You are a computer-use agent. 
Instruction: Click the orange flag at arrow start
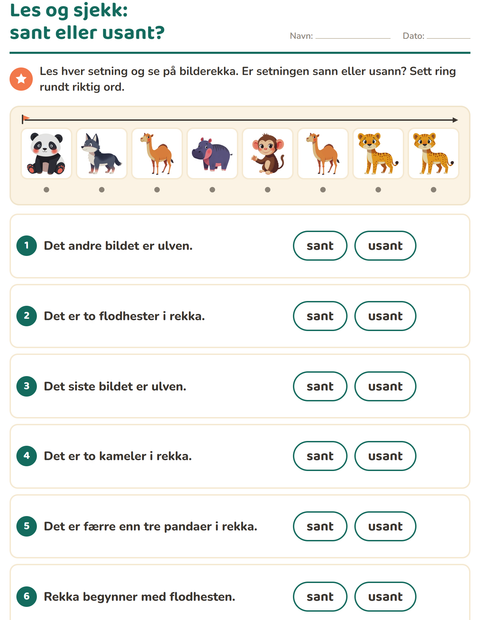click(26, 118)
